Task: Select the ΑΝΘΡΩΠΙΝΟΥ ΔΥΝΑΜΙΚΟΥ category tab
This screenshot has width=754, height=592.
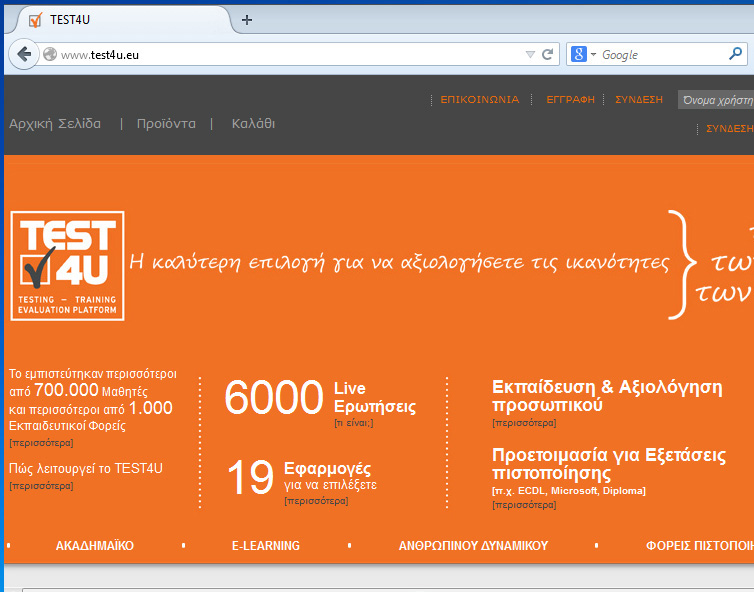Action: (x=473, y=546)
